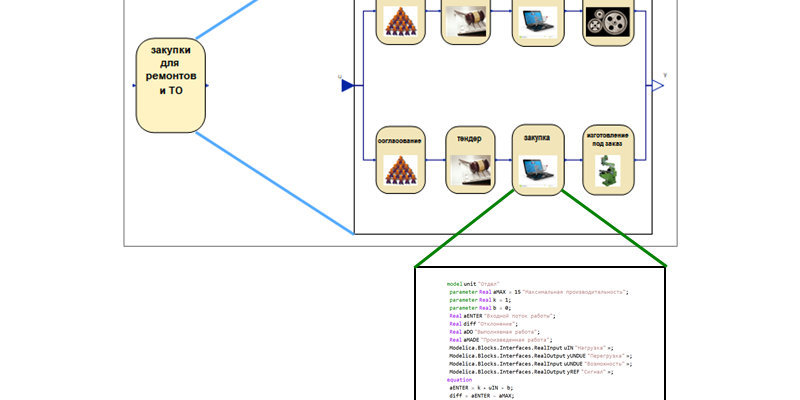Click the connector between 'закупка' and 'изготовление под заказ'
Viewport: 800px width, 400px height.
[571, 160]
